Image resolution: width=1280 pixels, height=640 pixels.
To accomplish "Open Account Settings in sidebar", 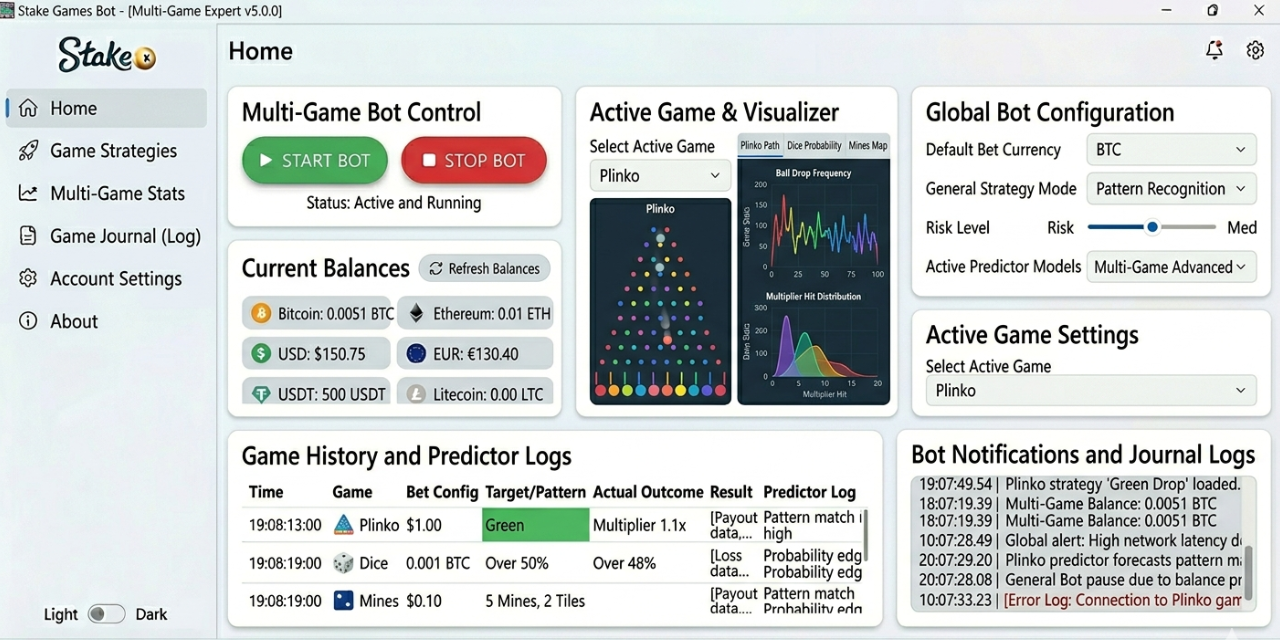I will coord(106,278).
